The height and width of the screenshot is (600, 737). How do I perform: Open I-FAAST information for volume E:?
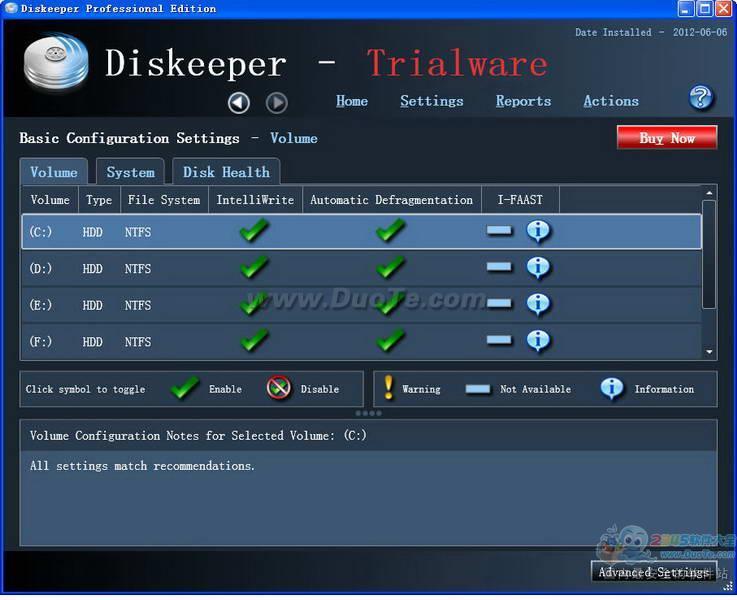(x=538, y=304)
